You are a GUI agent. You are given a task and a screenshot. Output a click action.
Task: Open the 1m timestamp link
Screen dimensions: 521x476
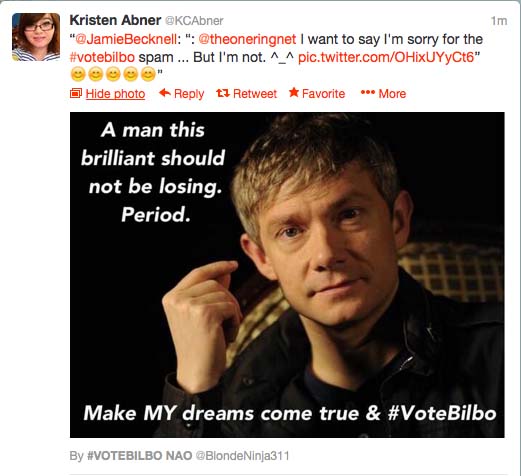[499, 21]
